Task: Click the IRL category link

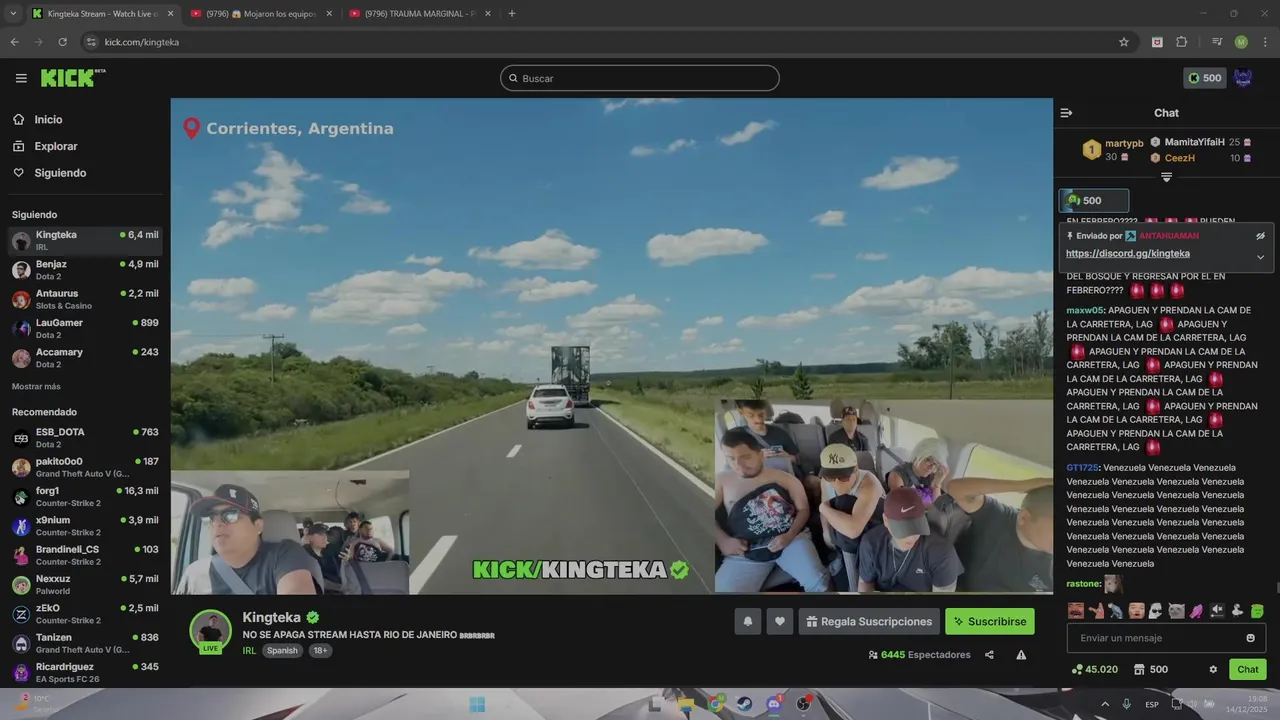Action: (x=249, y=650)
